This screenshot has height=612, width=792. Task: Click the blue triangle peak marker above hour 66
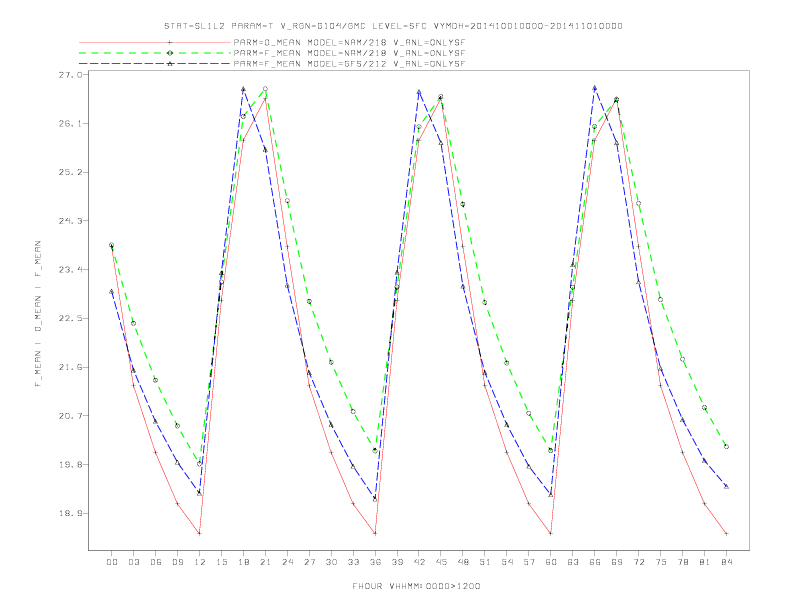(x=595, y=87)
